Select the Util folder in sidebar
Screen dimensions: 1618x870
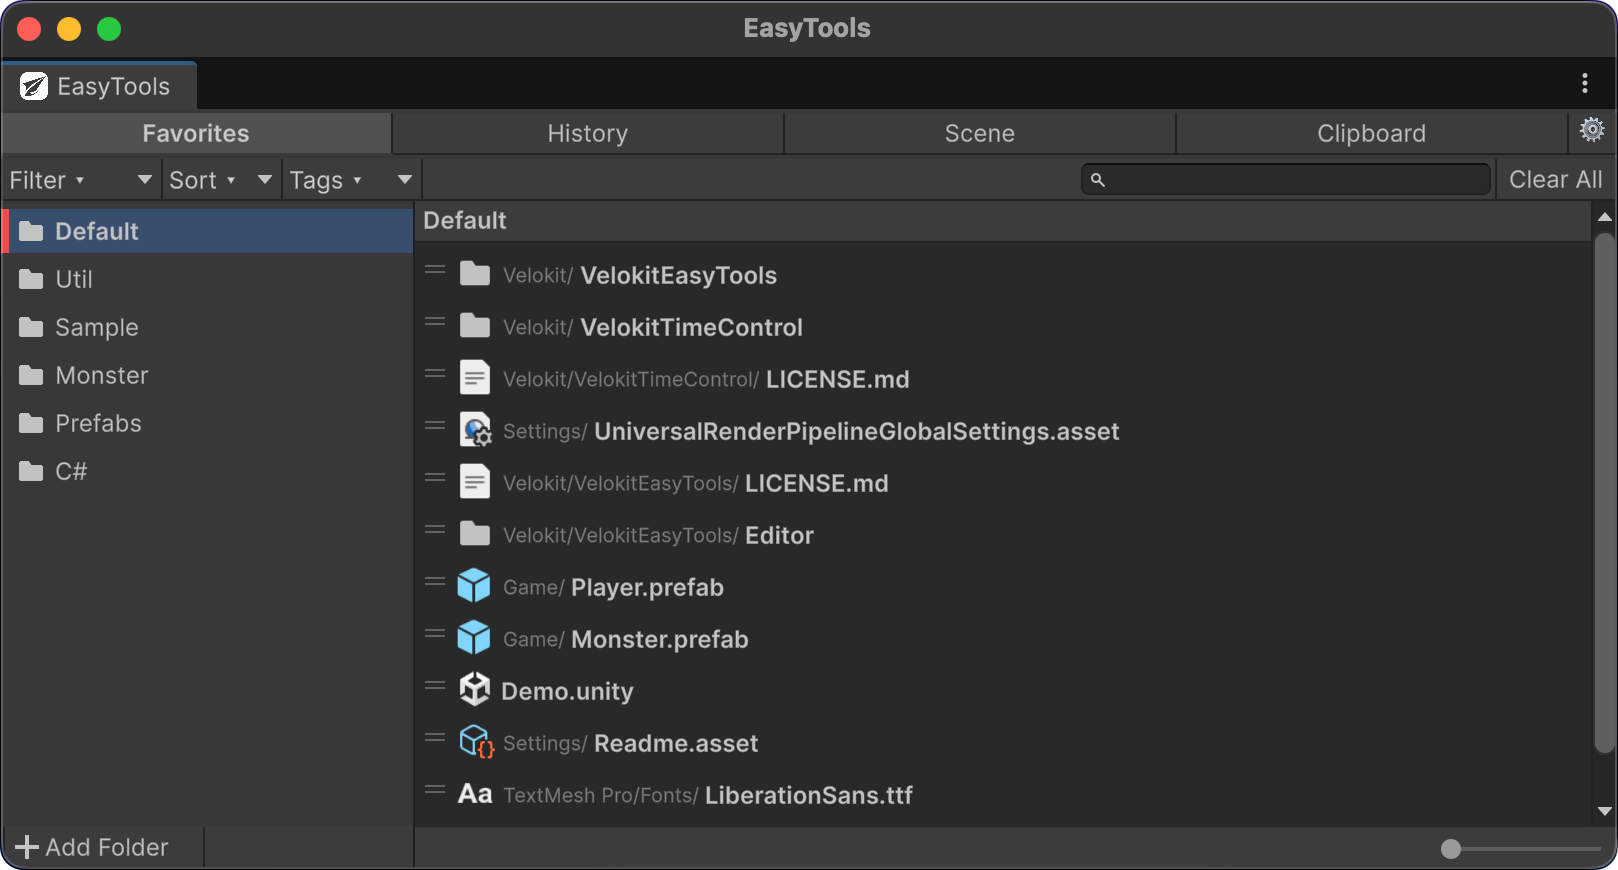pyautogui.click(x=208, y=279)
